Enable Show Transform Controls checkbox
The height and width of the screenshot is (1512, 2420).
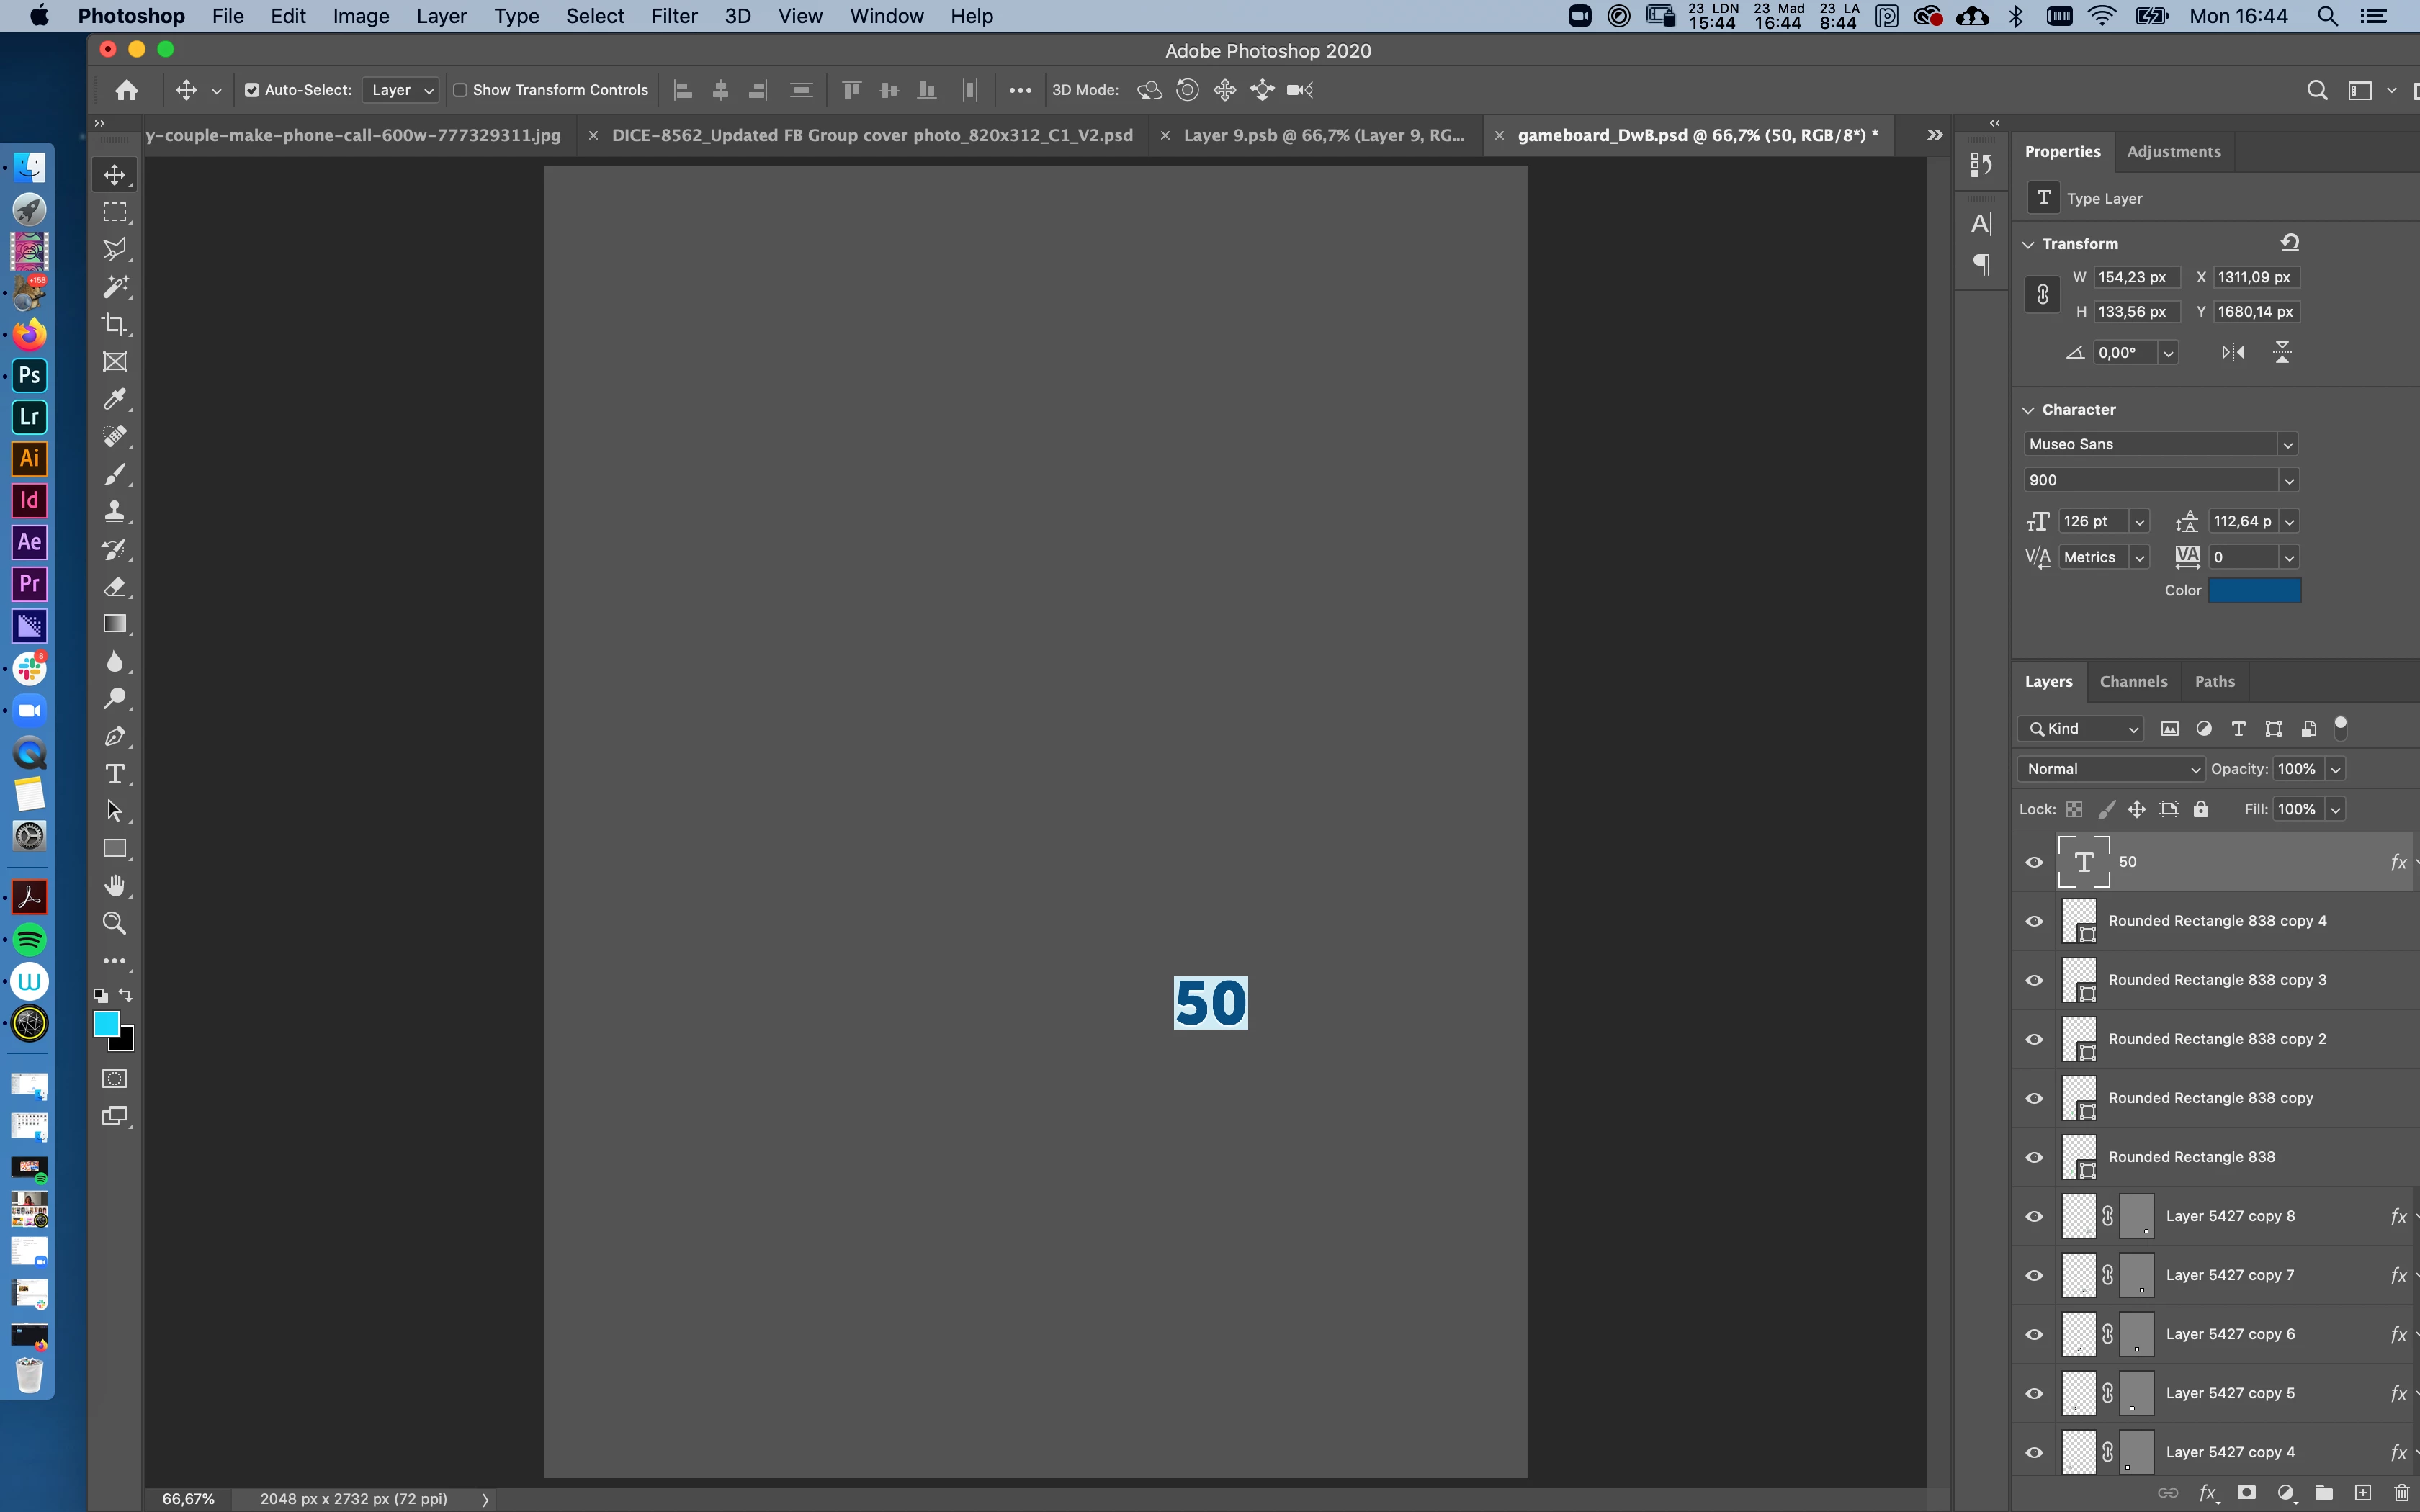point(460,90)
